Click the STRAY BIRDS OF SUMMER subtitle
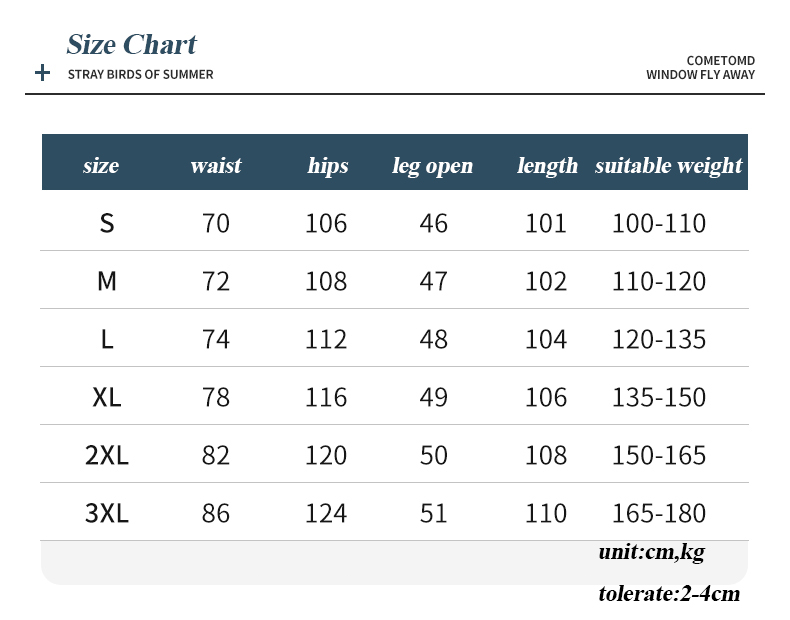This screenshot has width=790, height=620. point(140,74)
